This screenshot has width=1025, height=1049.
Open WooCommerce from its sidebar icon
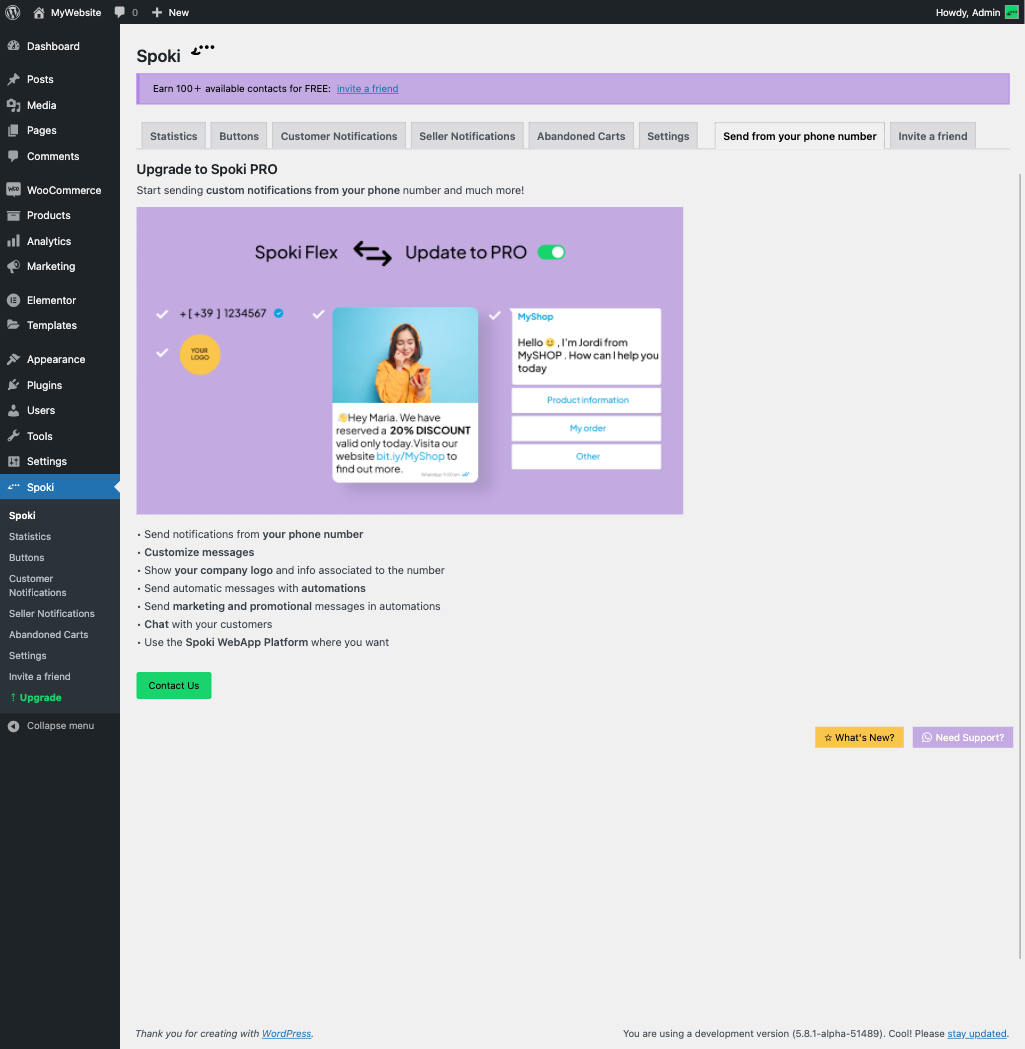coord(13,190)
